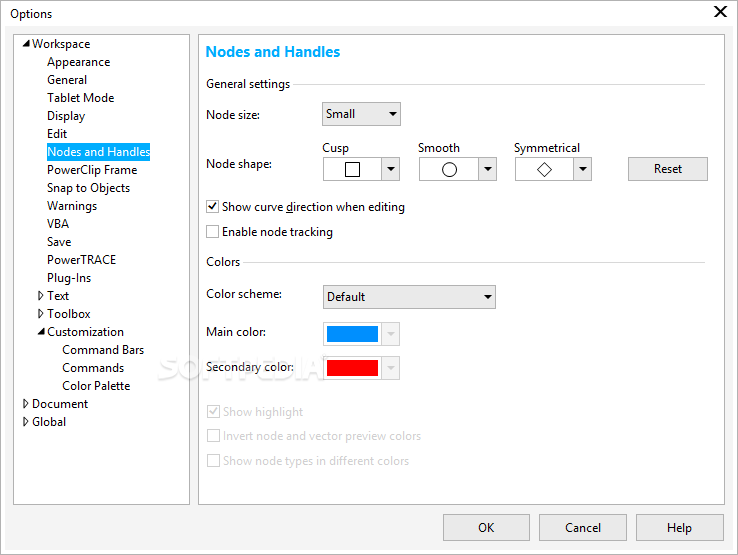Screen dimensions: 738x555
Task: Select the Text item in the tree
Action: tap(58, 296)
